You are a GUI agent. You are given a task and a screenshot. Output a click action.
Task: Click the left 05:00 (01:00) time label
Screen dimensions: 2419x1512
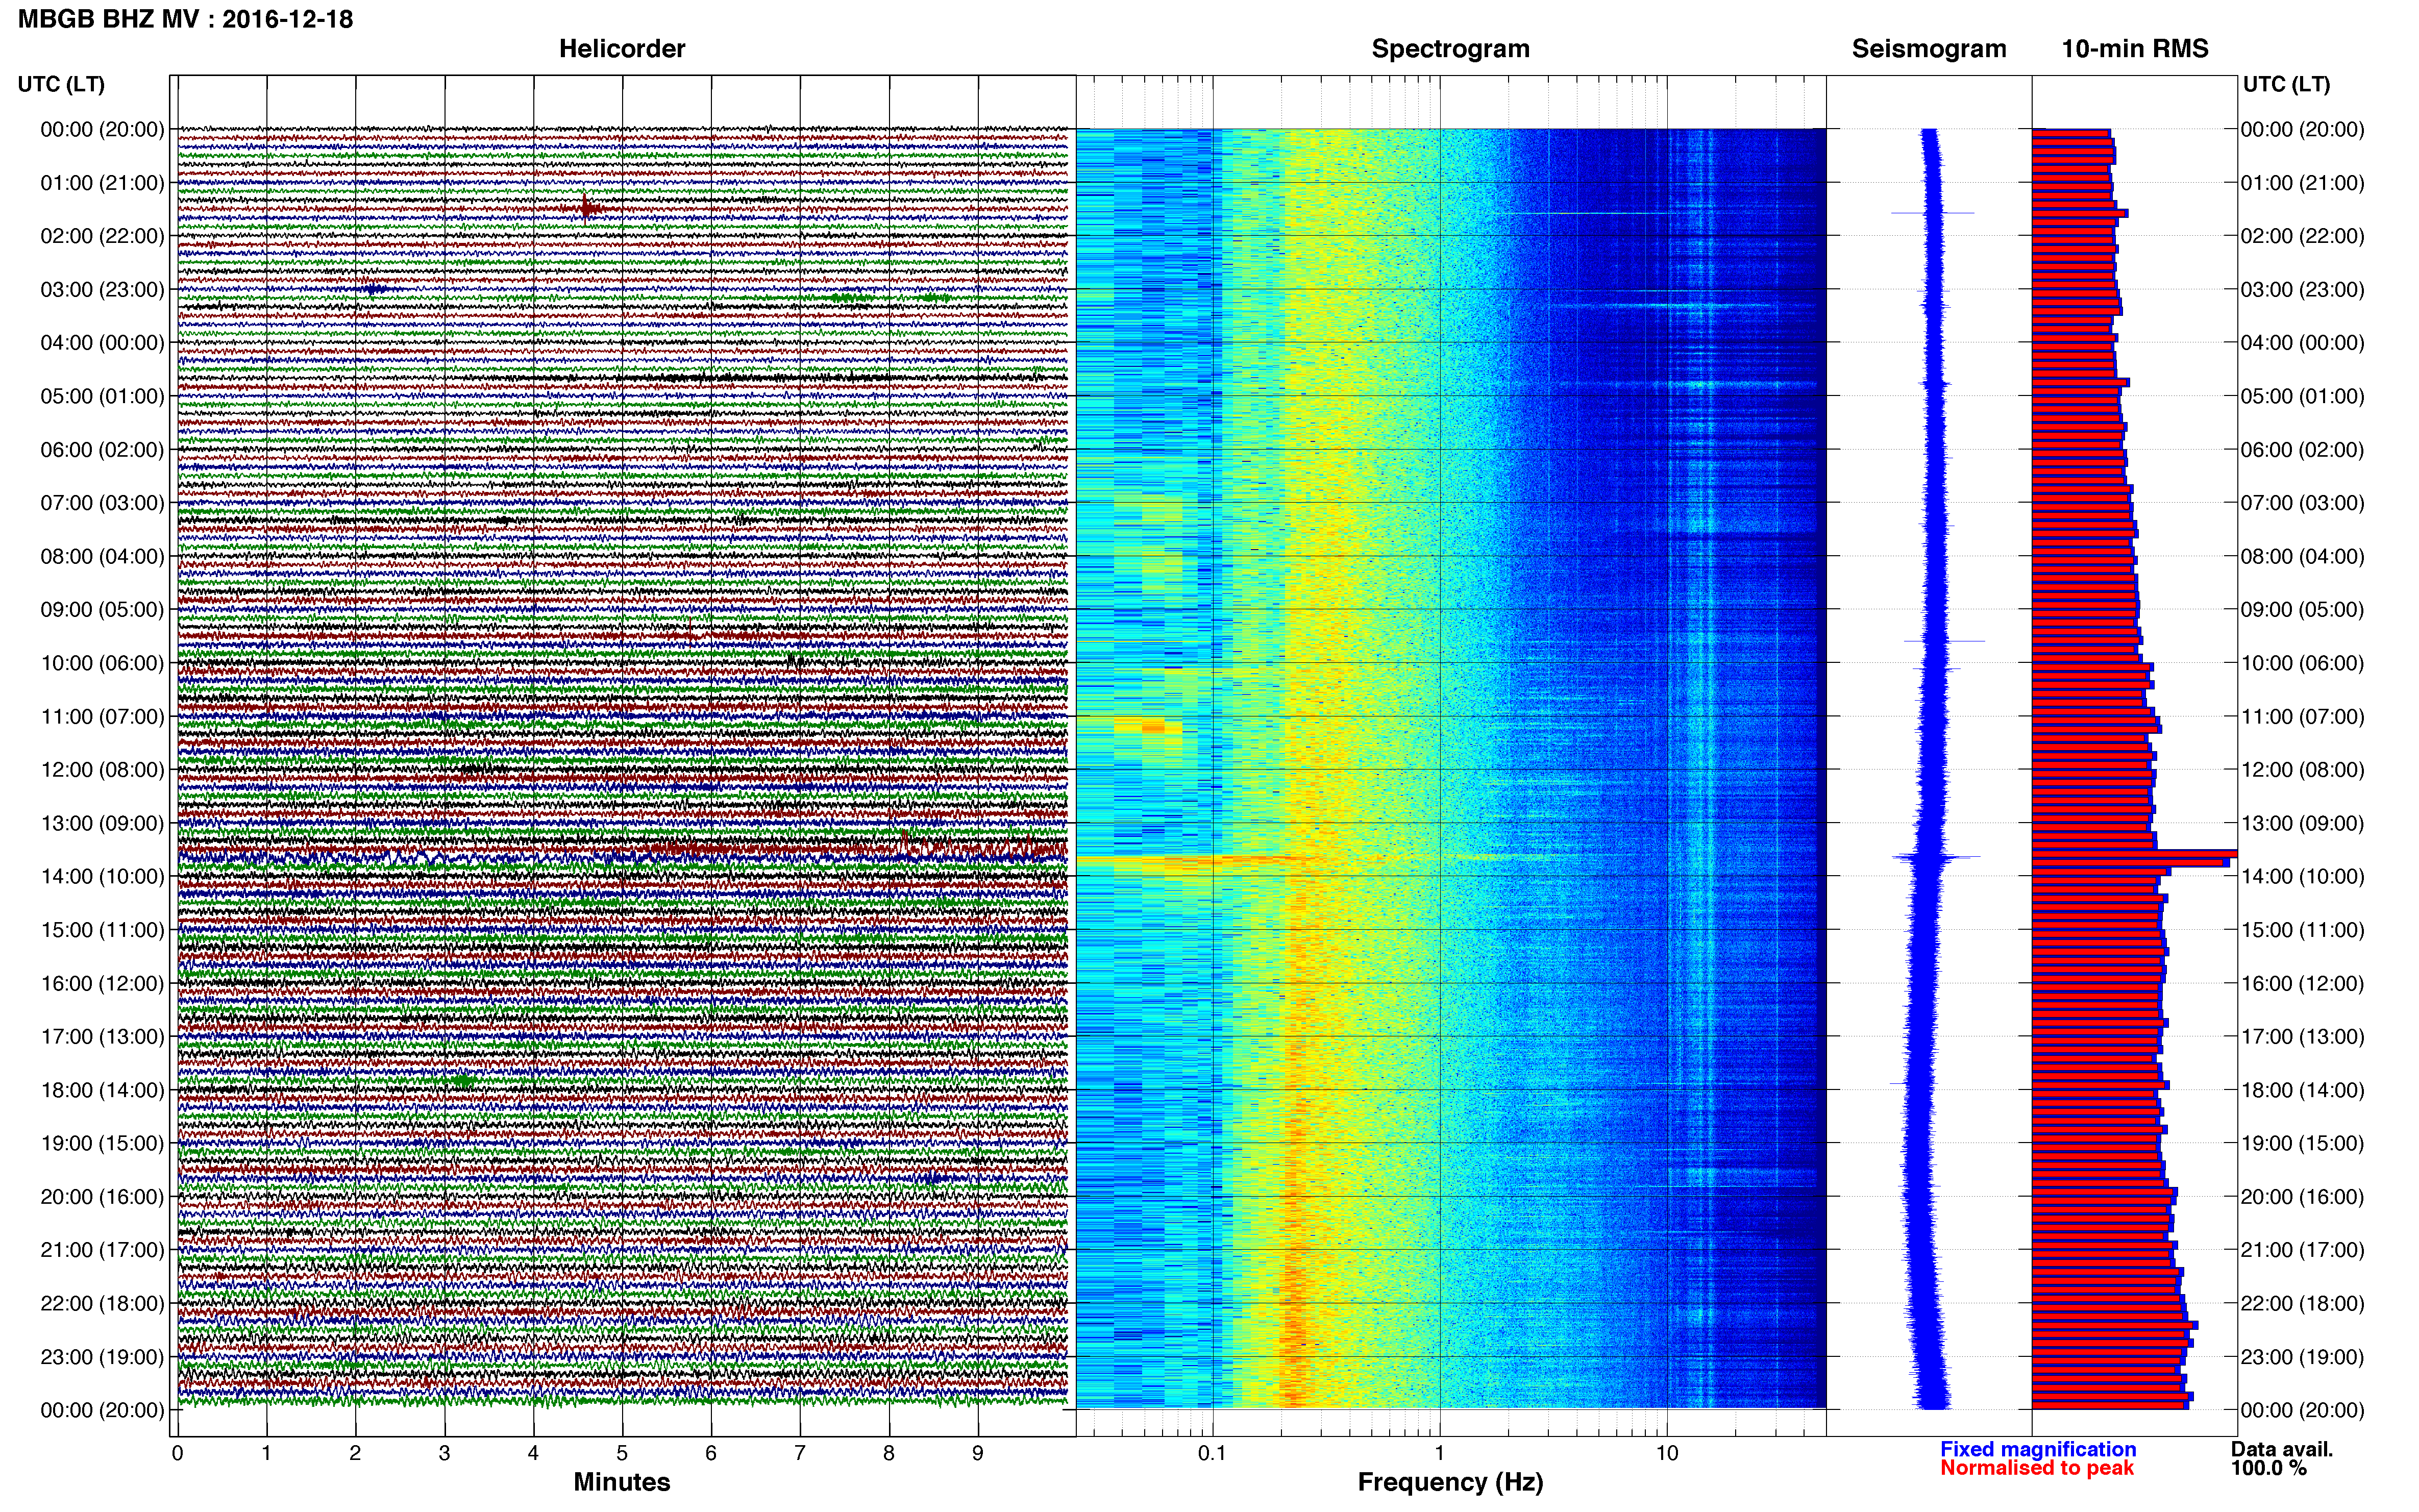pos(102,396)
